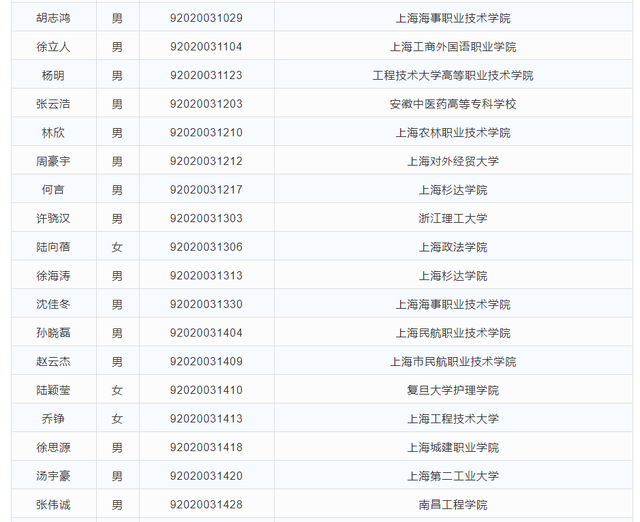This screenshot has width=640, height=522.
Task: Select the name 何言
Action: tap(53, 190)
